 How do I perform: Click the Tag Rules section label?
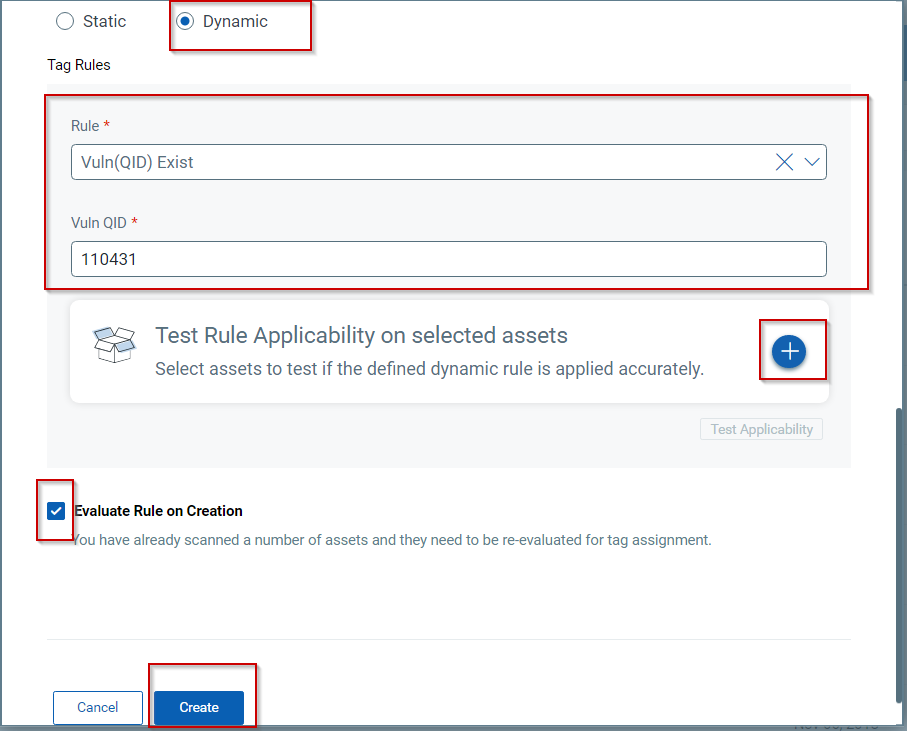[x=78, y=64]
